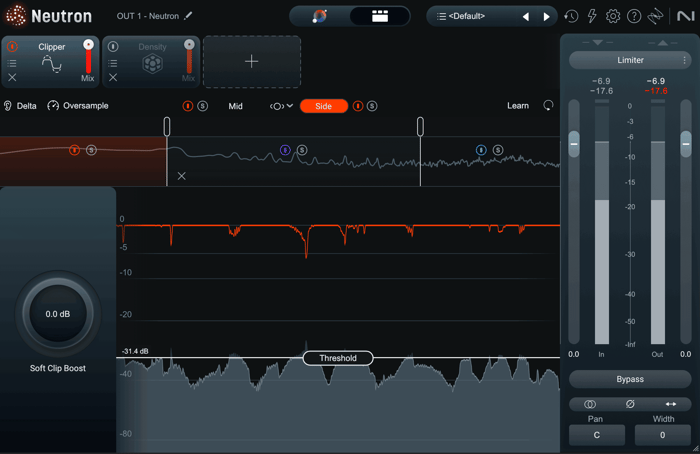Go to the next preset
Image resolution: width=700 pixels, height=454 pixels.
[x=546, y=17]
